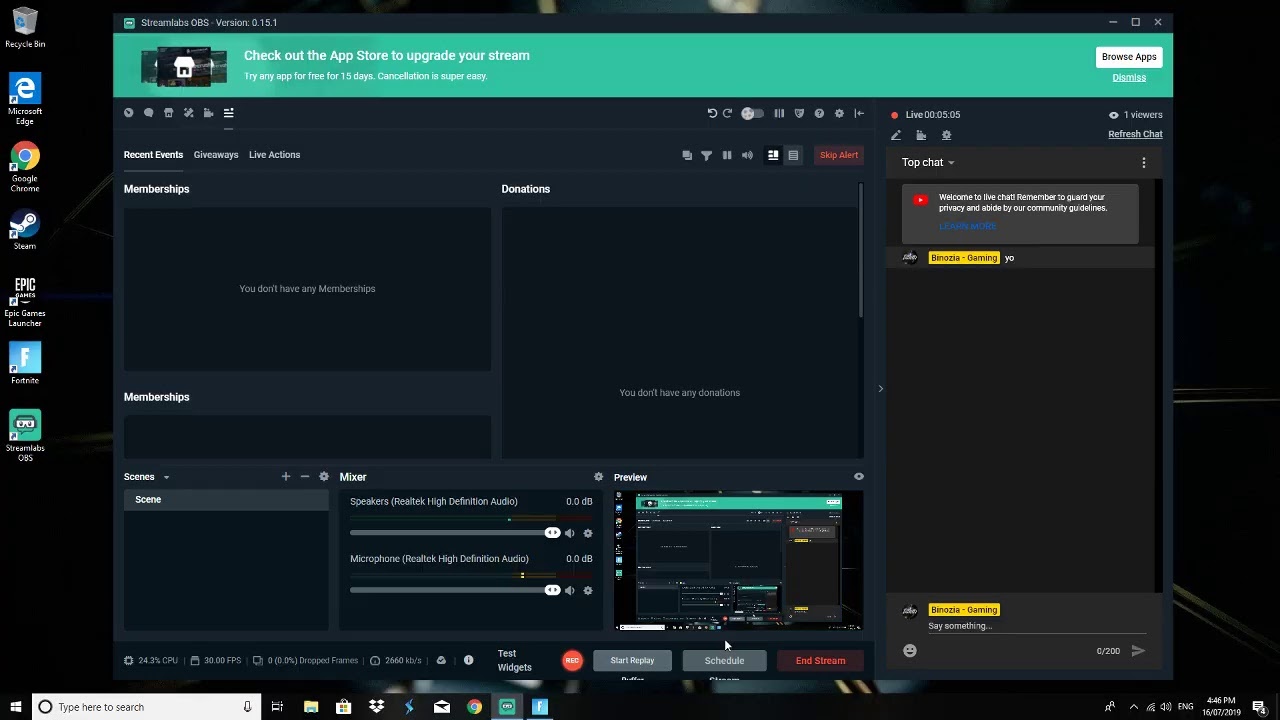Image resolution: width=1280 pixels, height=720 pixels.
Task: Click the shield badge icon in toolbar
Action: tap(799, 113)
